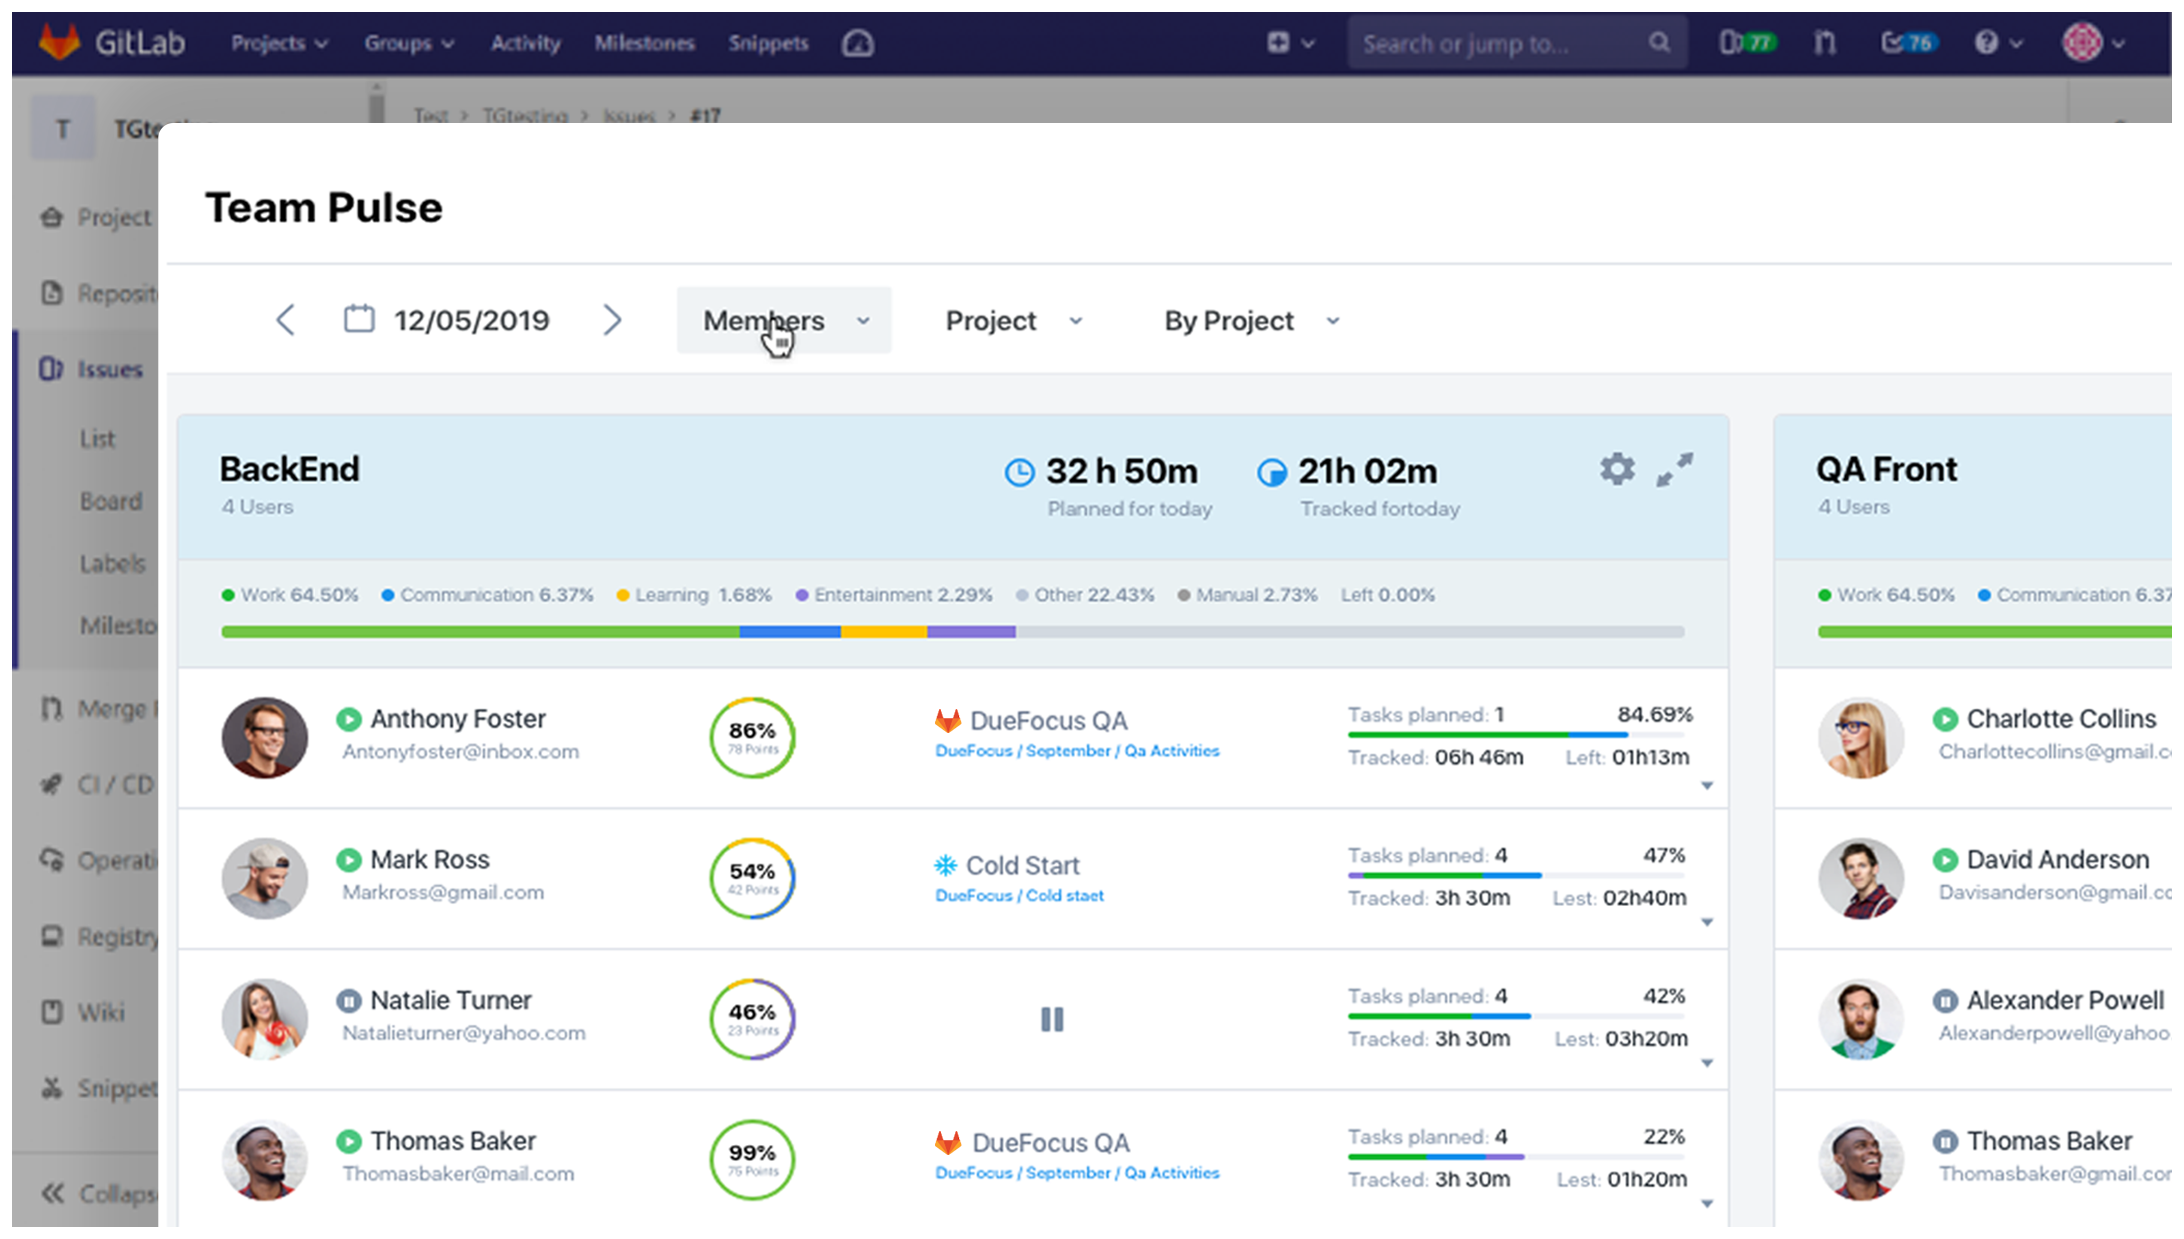This screenshot has height=1239, width=2184.
Task: Toggle Natalie Turner's paused status indicator
Action: [x=348, y=1000]
